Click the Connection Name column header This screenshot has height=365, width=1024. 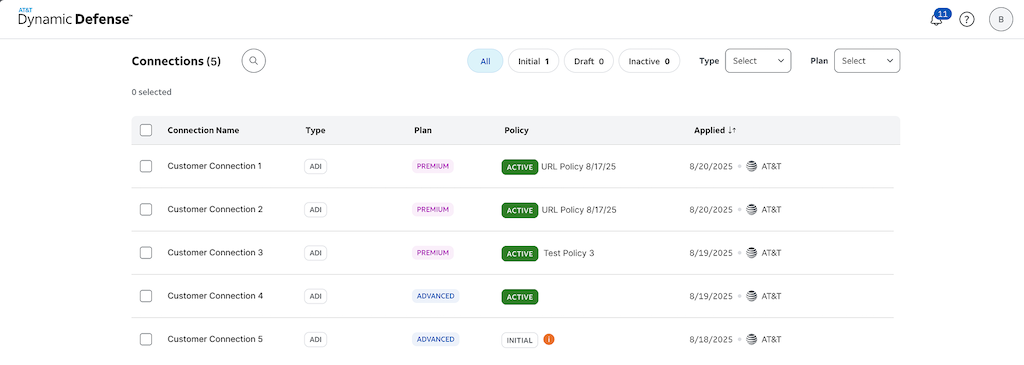(203, 130)
